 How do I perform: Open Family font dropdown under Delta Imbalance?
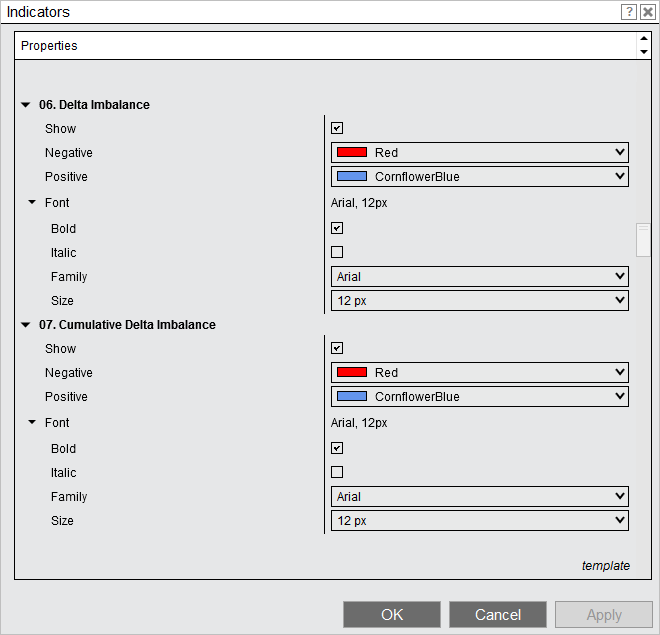(479, 277)
